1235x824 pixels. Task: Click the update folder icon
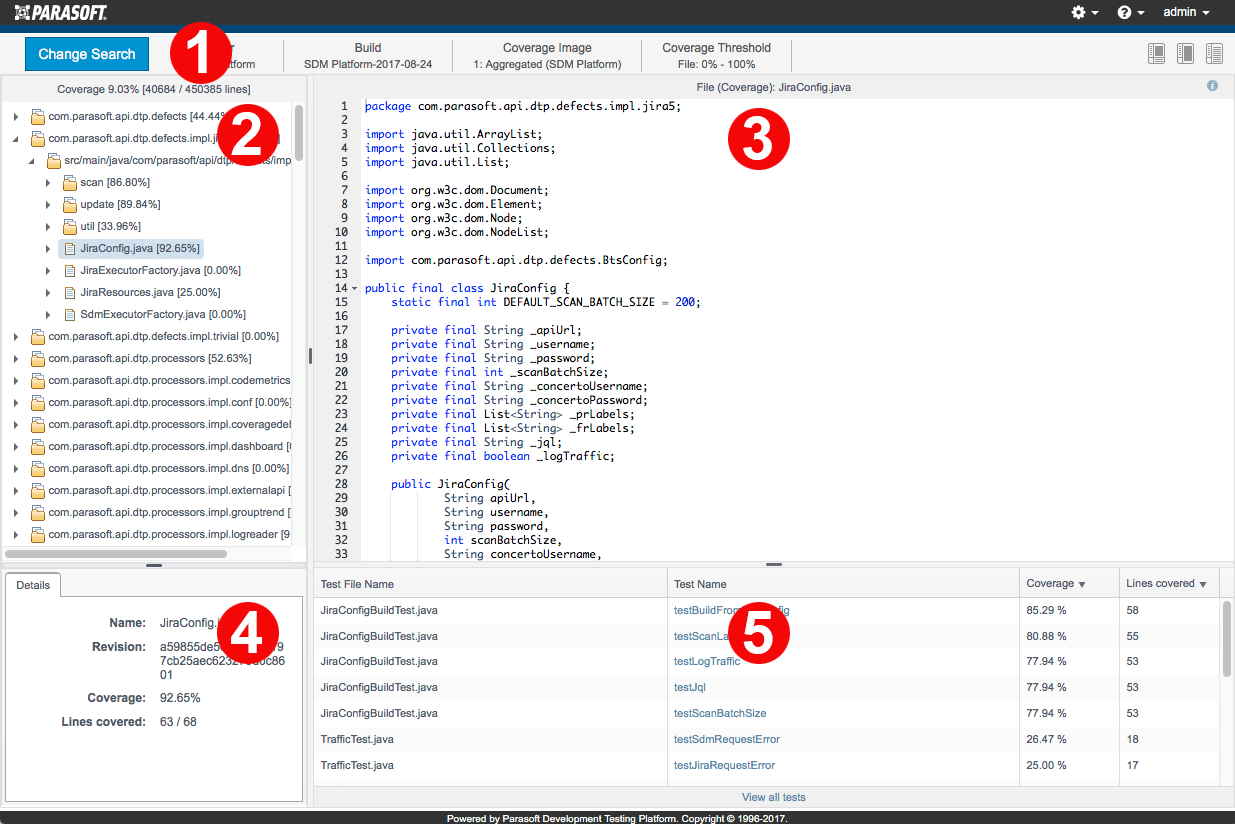(x=70, y=204)
